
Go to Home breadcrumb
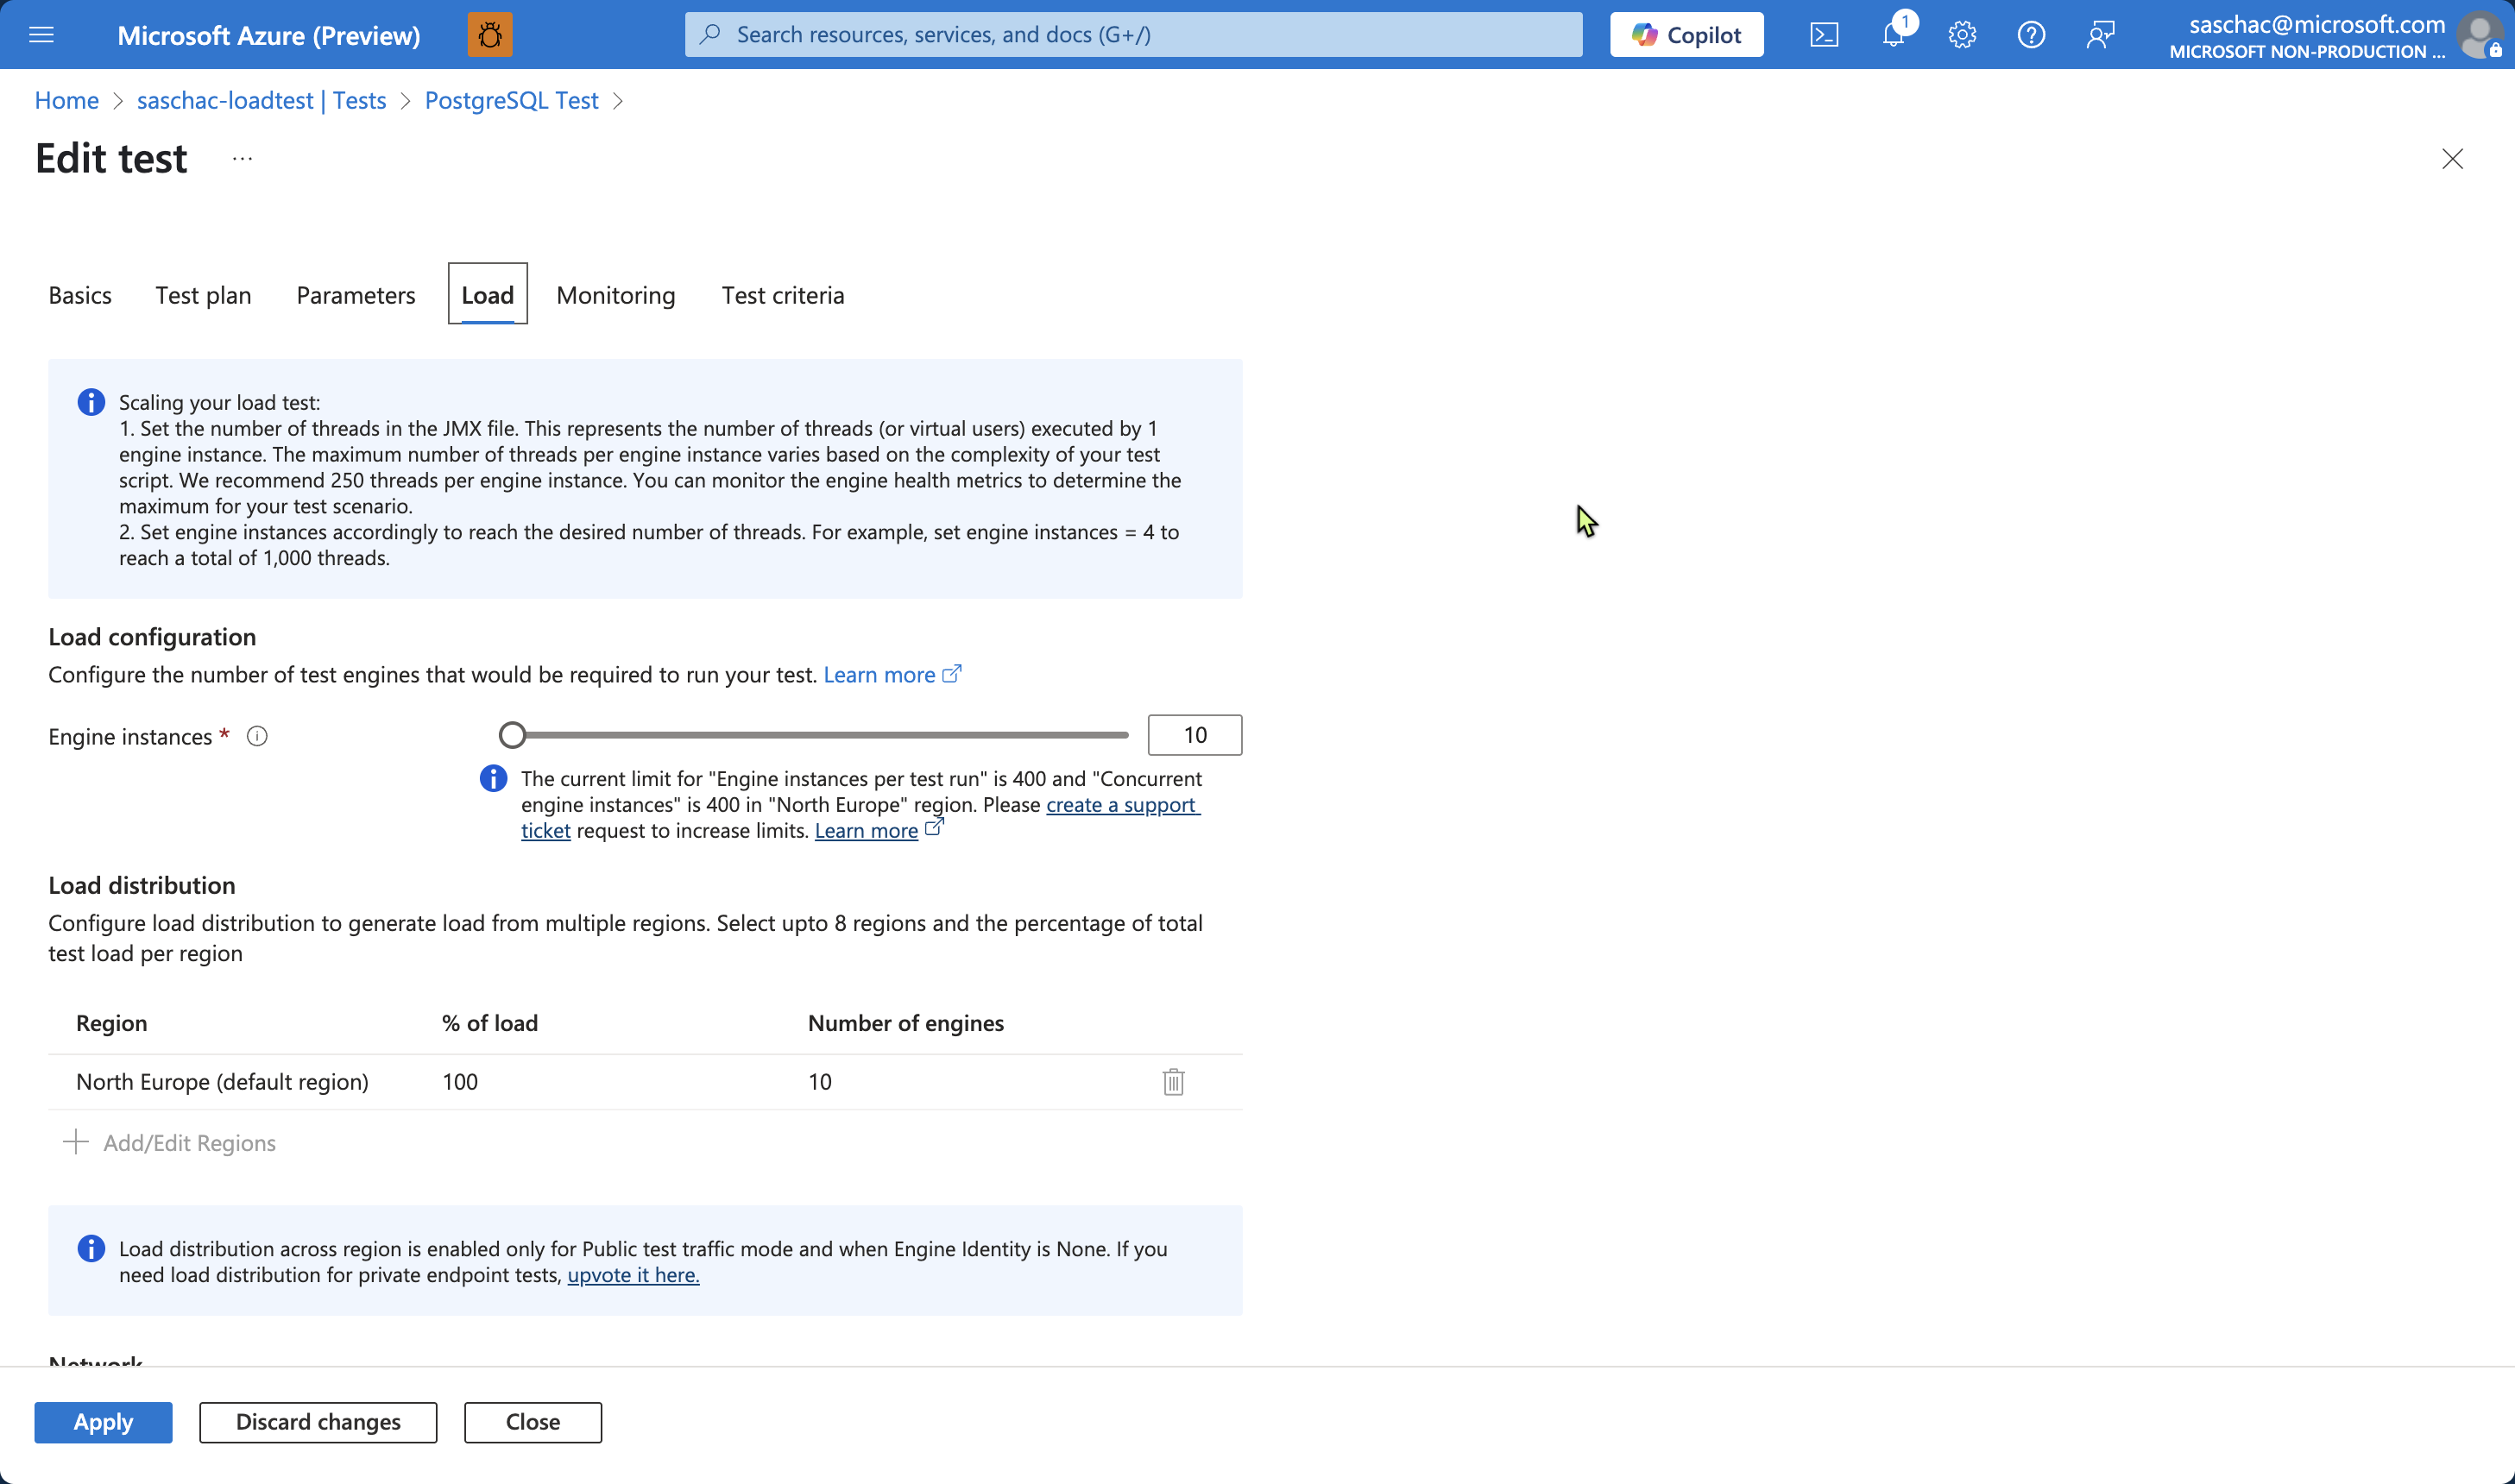click(66, 100)
